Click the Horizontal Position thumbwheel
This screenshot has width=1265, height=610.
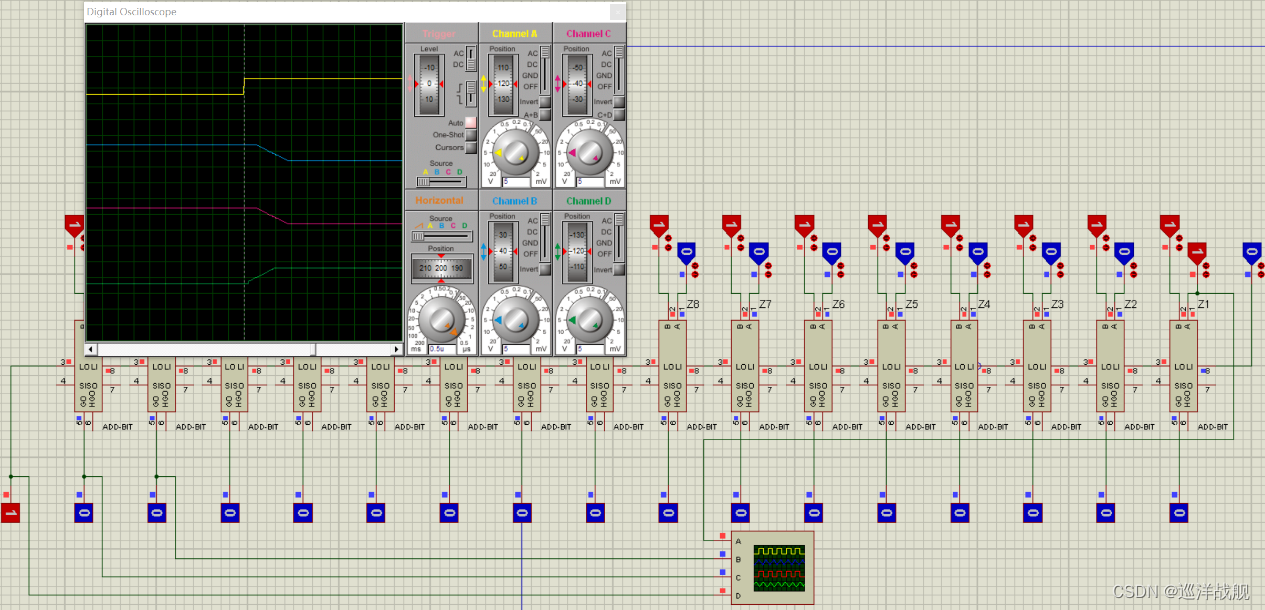441,268
